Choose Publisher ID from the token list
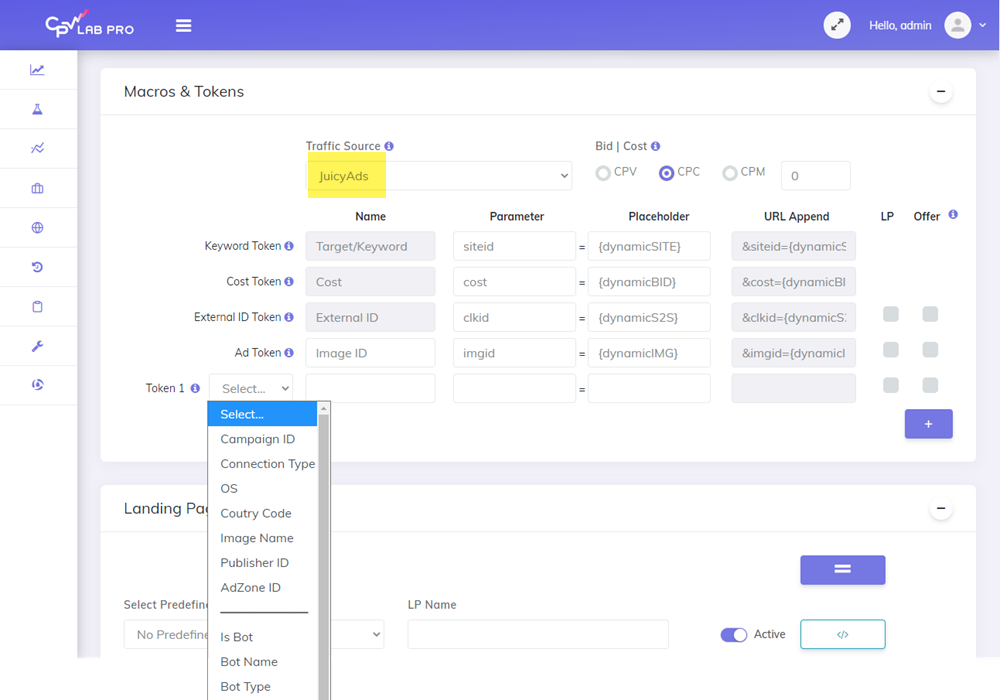 pyautogui.click(x=254, y=563)
